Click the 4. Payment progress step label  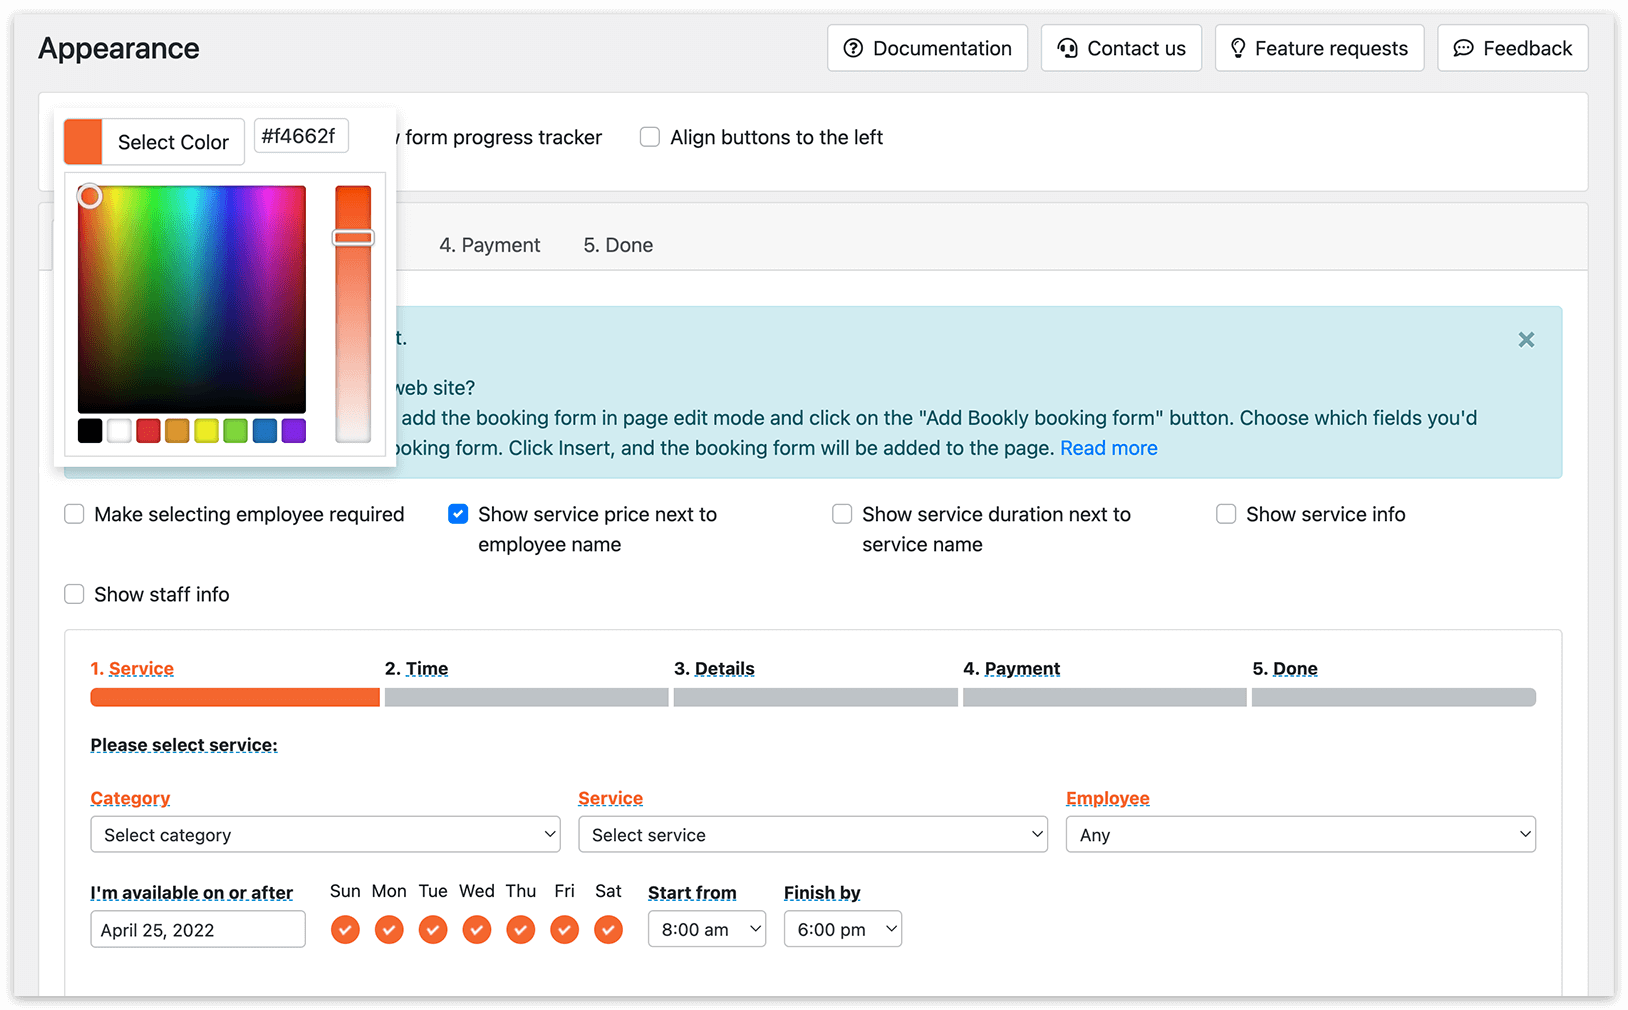pyautogui.click(x=1011, y=668)
